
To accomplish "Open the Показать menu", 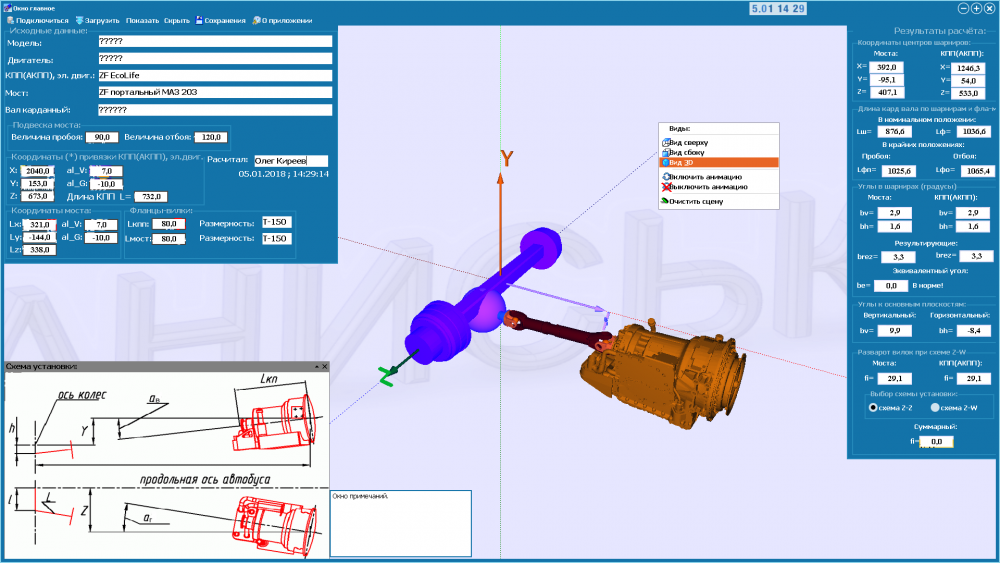I will pyautogui.click(x=142, y=20).
